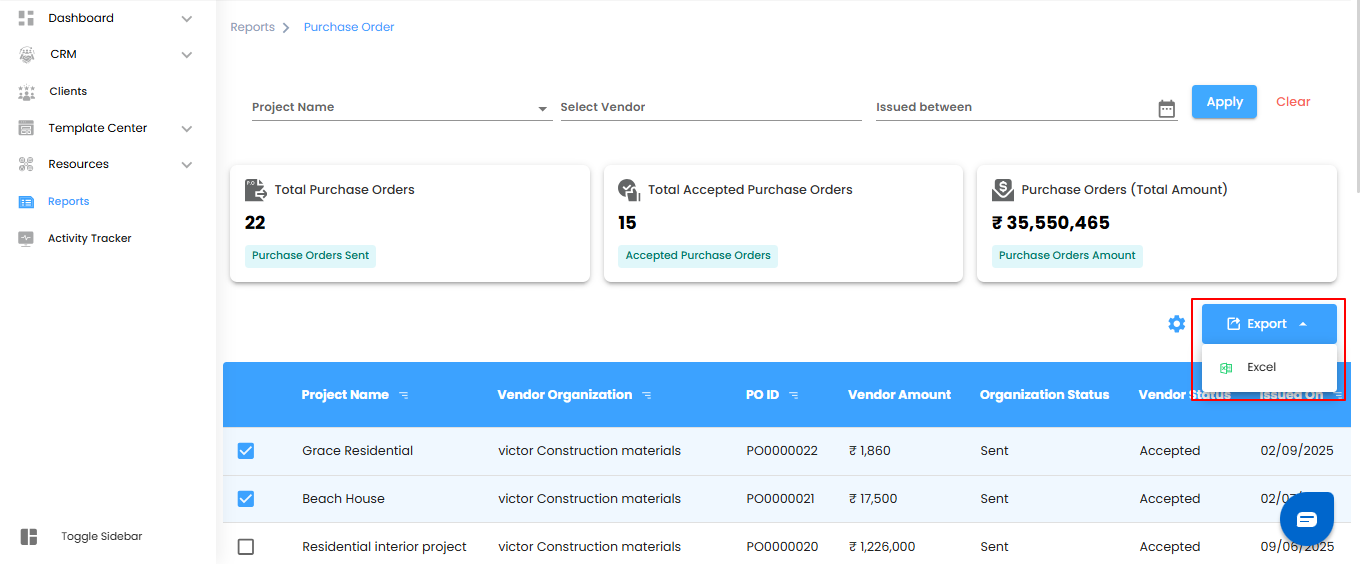Collapse the Export dropdown button

pos(1268,324)
